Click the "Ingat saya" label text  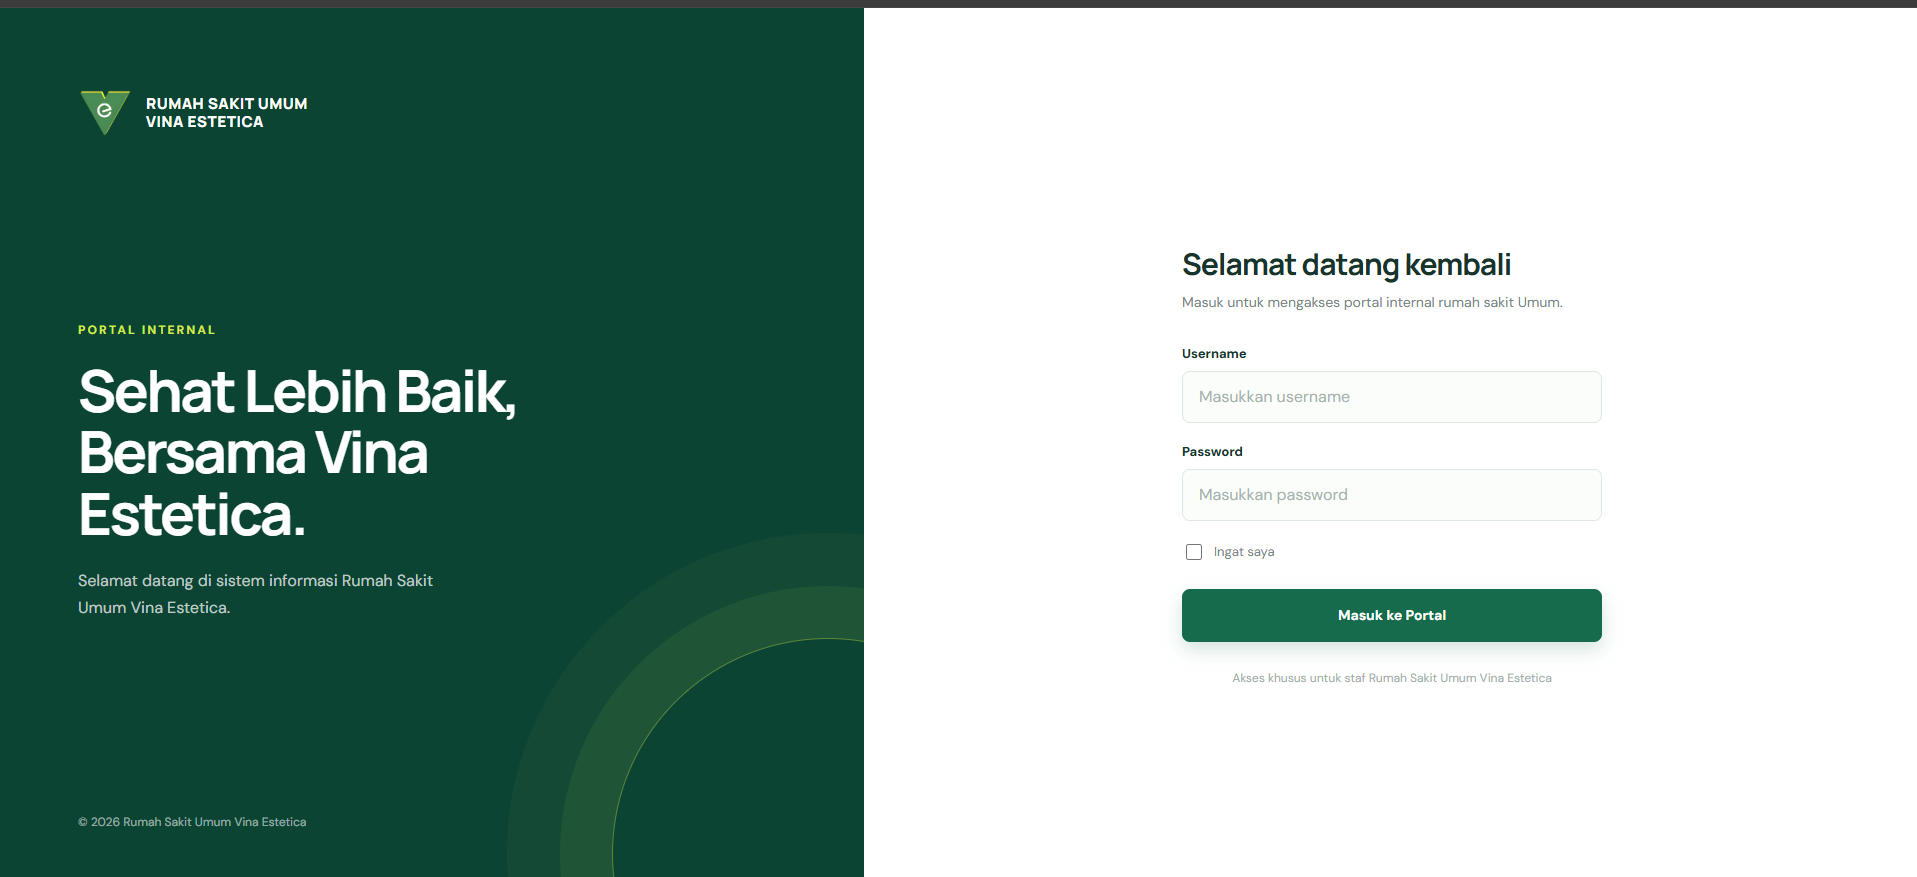coord(1244,552)
